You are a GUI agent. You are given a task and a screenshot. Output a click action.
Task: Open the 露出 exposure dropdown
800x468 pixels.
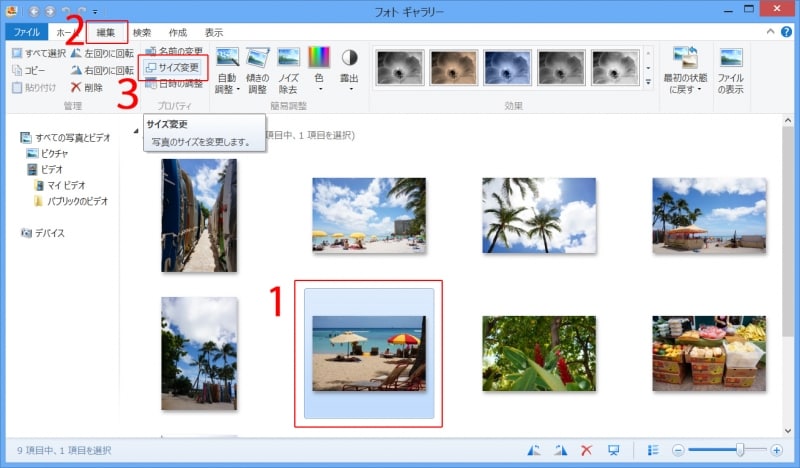coord(349,88)
